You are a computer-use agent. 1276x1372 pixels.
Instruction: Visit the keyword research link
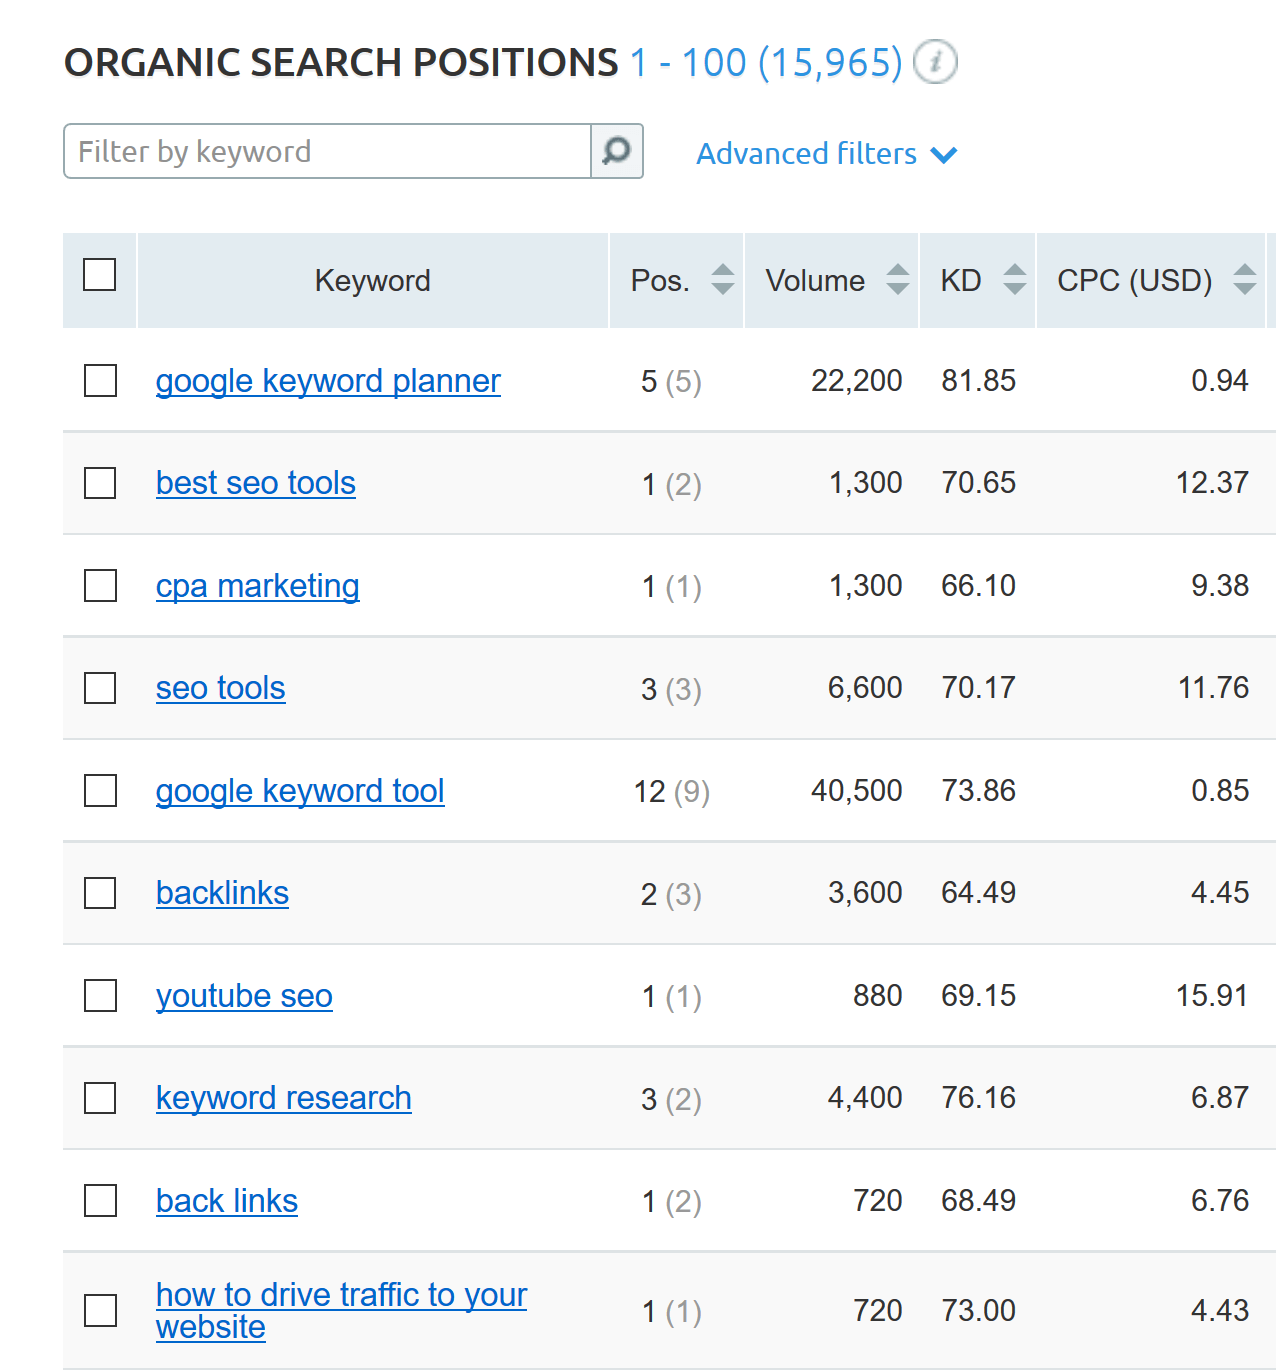click(x=284, y=1098)
